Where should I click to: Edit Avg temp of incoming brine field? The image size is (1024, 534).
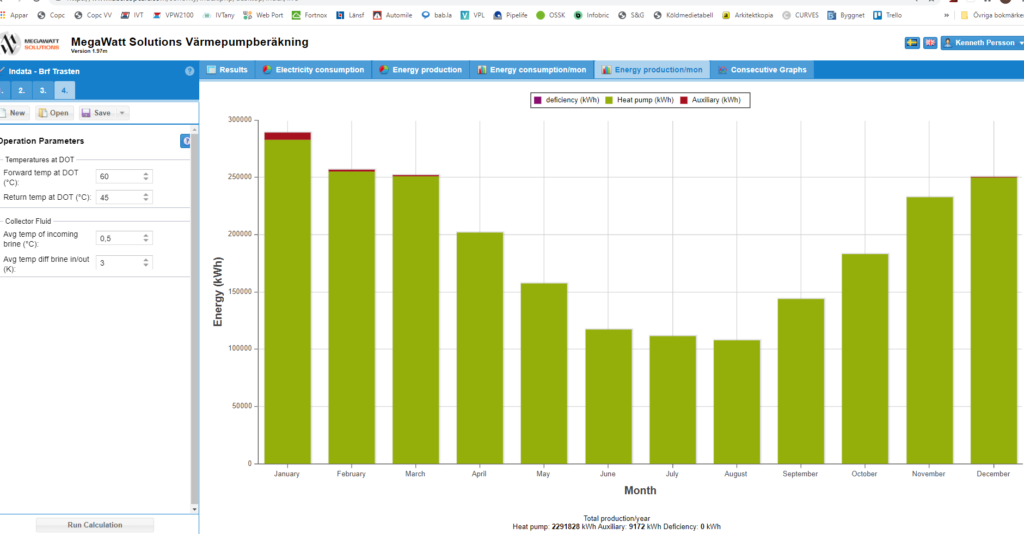click(x=118, y=238)
